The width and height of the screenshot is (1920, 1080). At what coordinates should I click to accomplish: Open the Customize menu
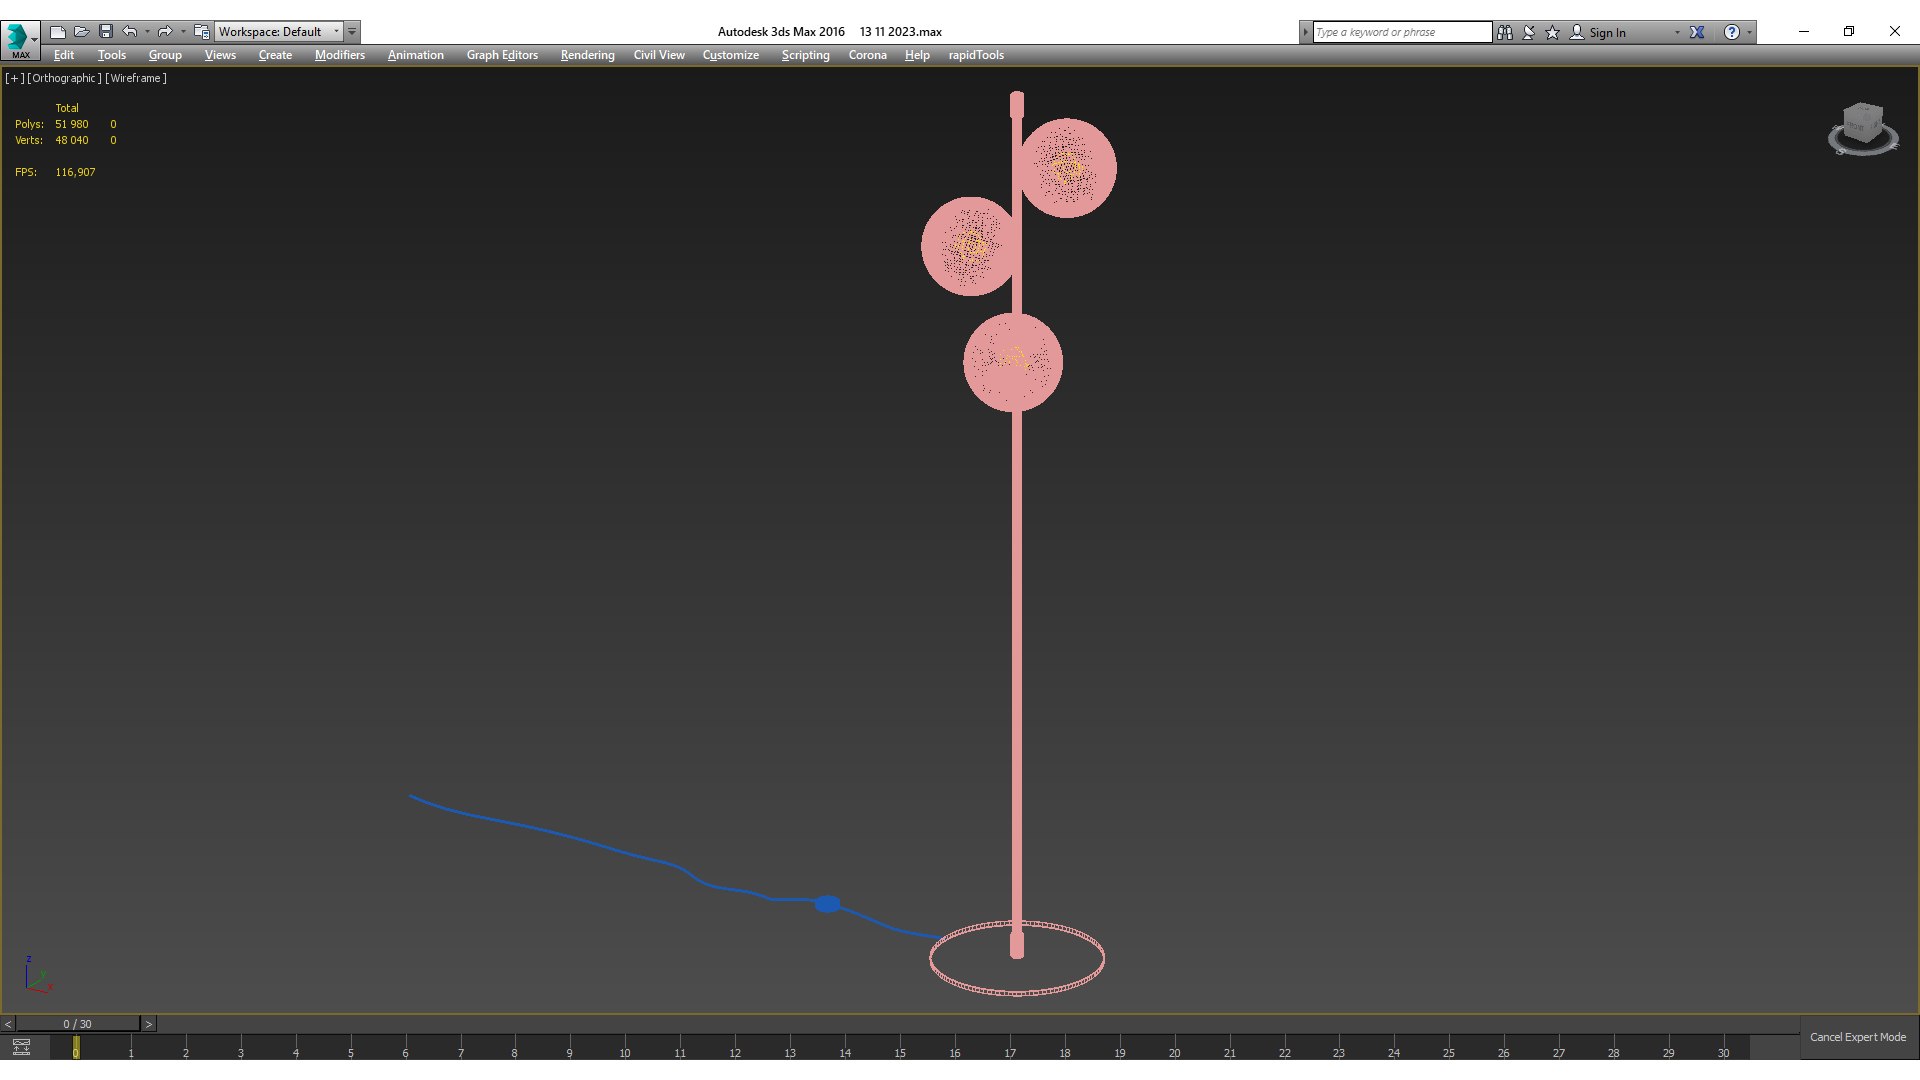pyautogui.click(x=731, y=55)
